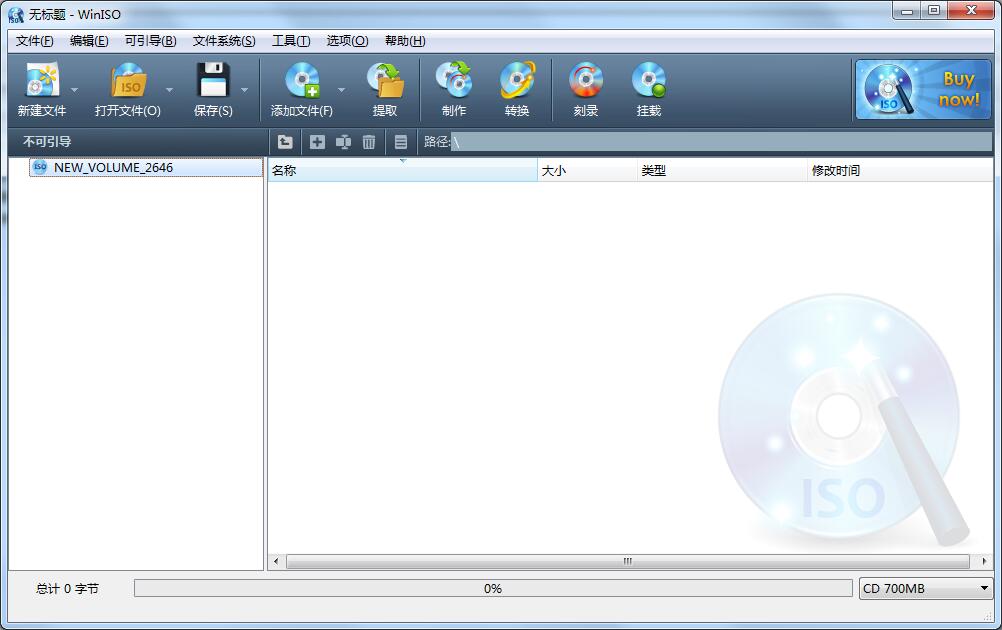Mount an image using 挂载 icon
1002x630 pixels.
click(x=649, y=81)
